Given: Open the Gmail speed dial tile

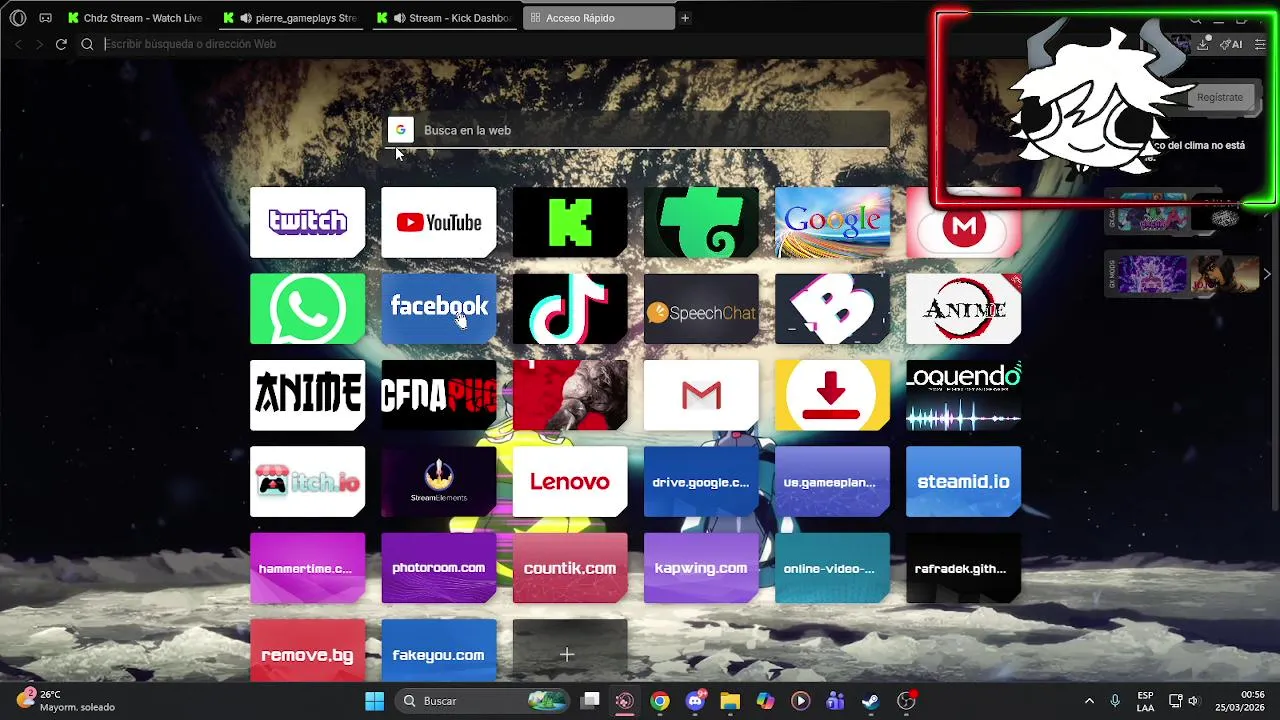Looking at the screenshot, I should [701, 395].
